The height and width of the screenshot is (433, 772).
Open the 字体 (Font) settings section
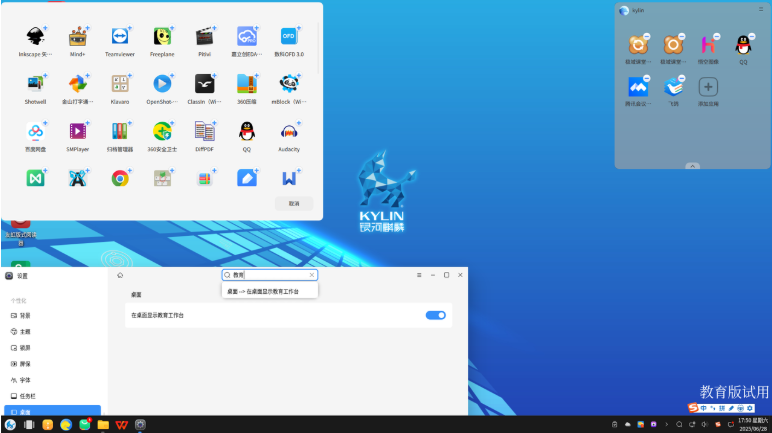coord(26,380)
